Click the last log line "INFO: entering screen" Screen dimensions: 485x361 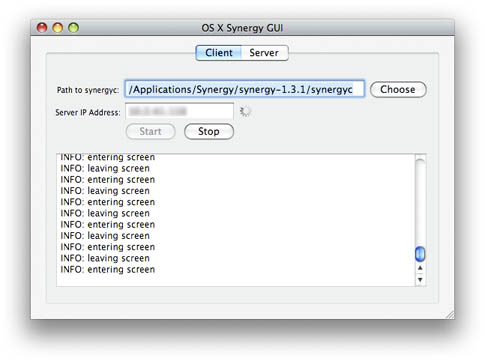coord(108,269)
